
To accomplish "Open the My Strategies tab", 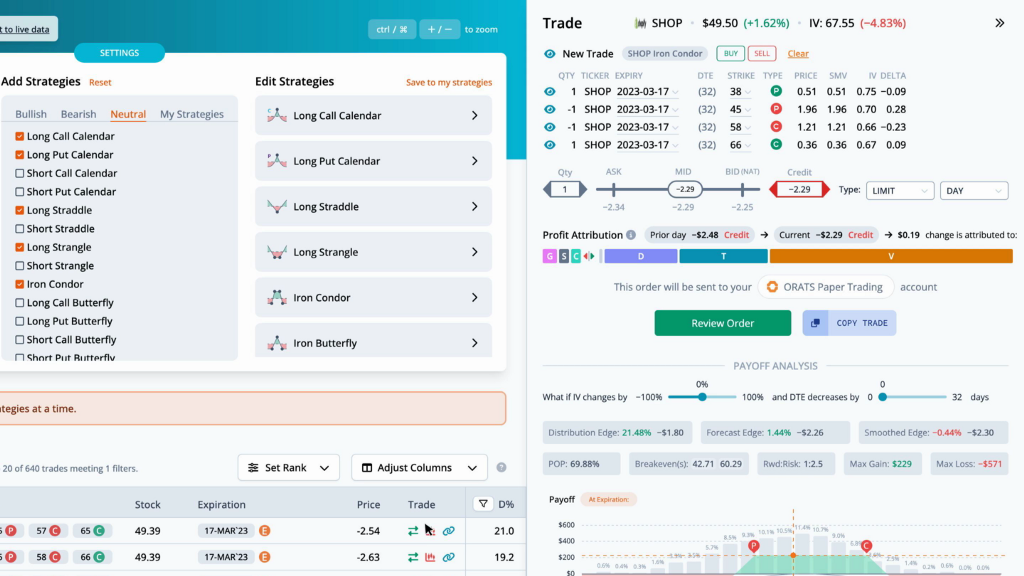I will point(192,114).
